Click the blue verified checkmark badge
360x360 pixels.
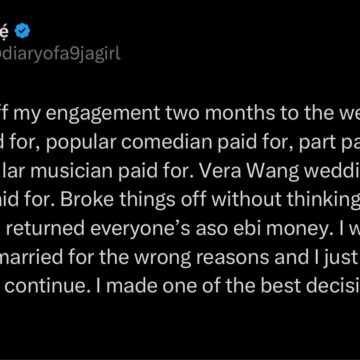(x=23, y=31)
